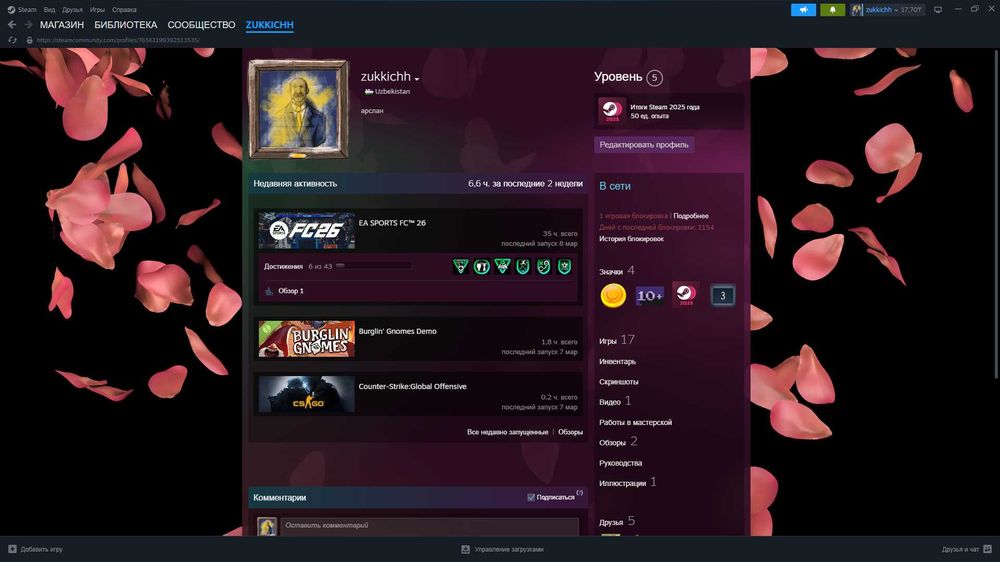
Task: Click the Оставить комментарий input field
Action: coord(430,526)
